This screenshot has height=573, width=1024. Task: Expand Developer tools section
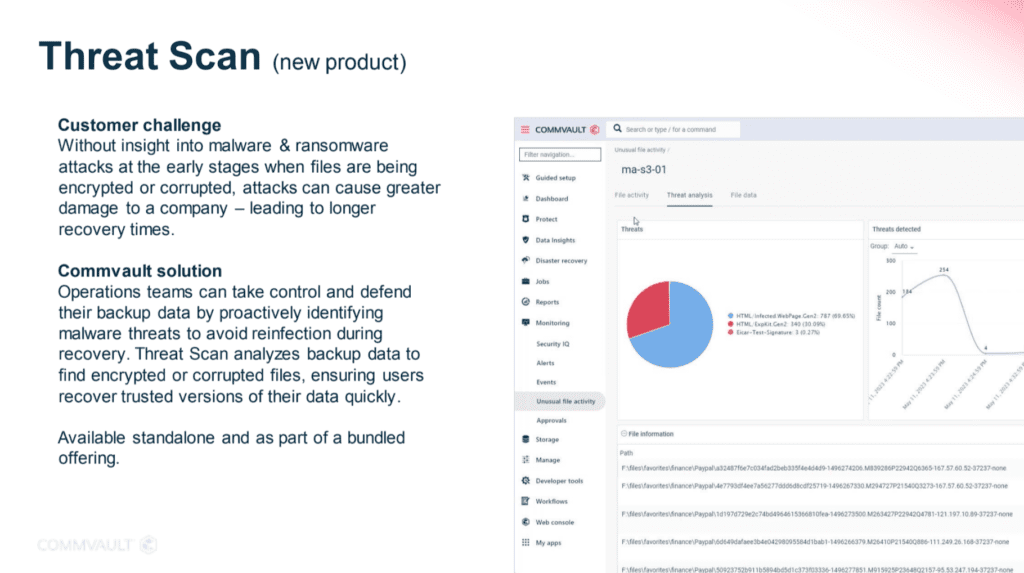click(559, 481)
